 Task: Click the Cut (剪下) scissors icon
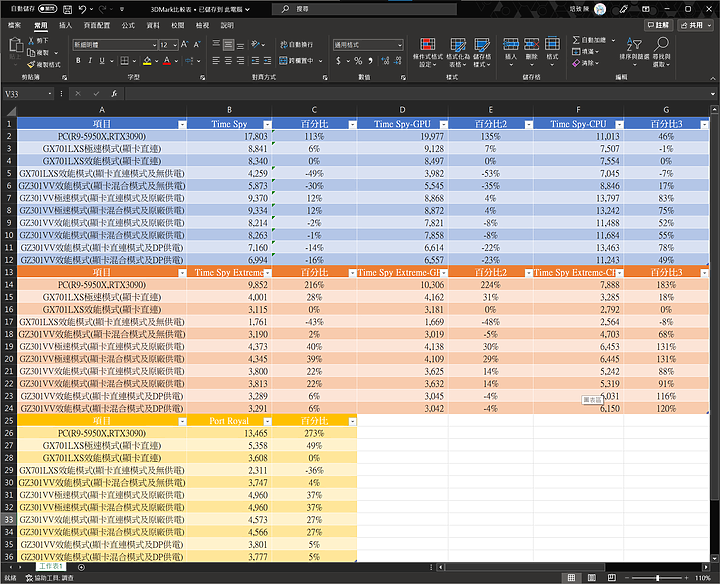pyautogui.click(x=31, y=40)
